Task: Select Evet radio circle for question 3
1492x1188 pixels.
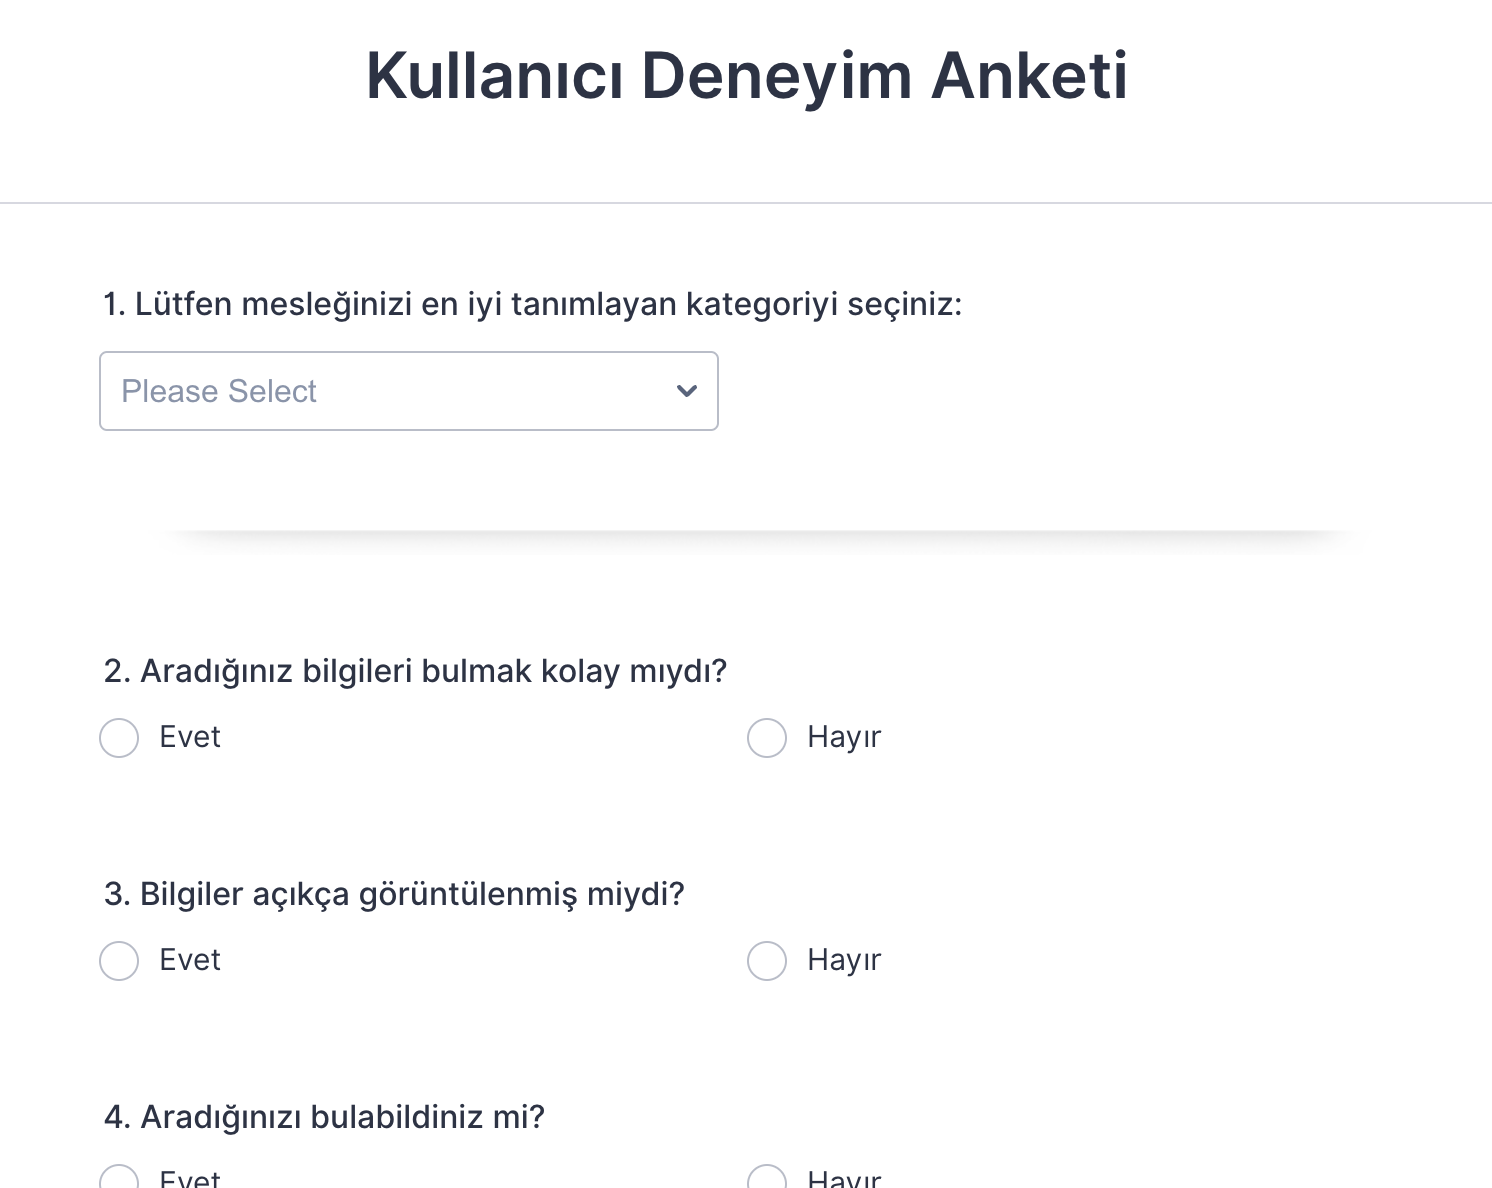Action: (x=119, y=961)
